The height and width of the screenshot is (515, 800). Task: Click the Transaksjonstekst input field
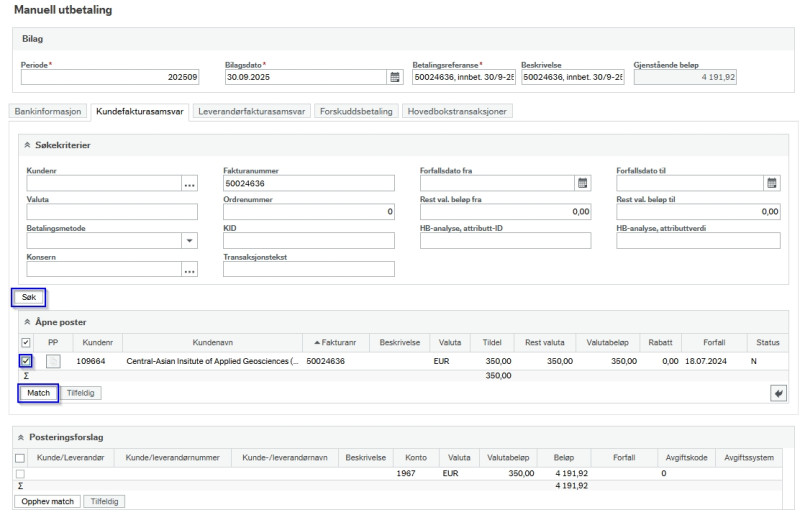click(309, 269)
